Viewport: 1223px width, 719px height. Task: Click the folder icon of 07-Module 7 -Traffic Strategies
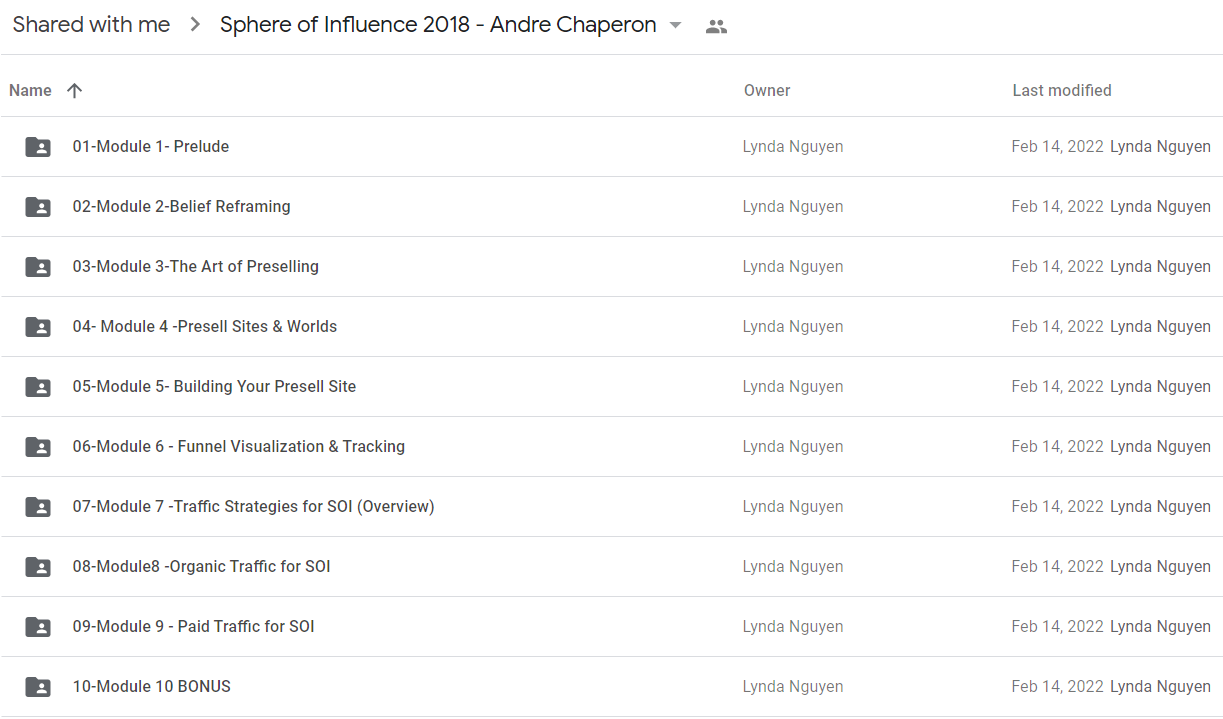click(x=38, y=507)
